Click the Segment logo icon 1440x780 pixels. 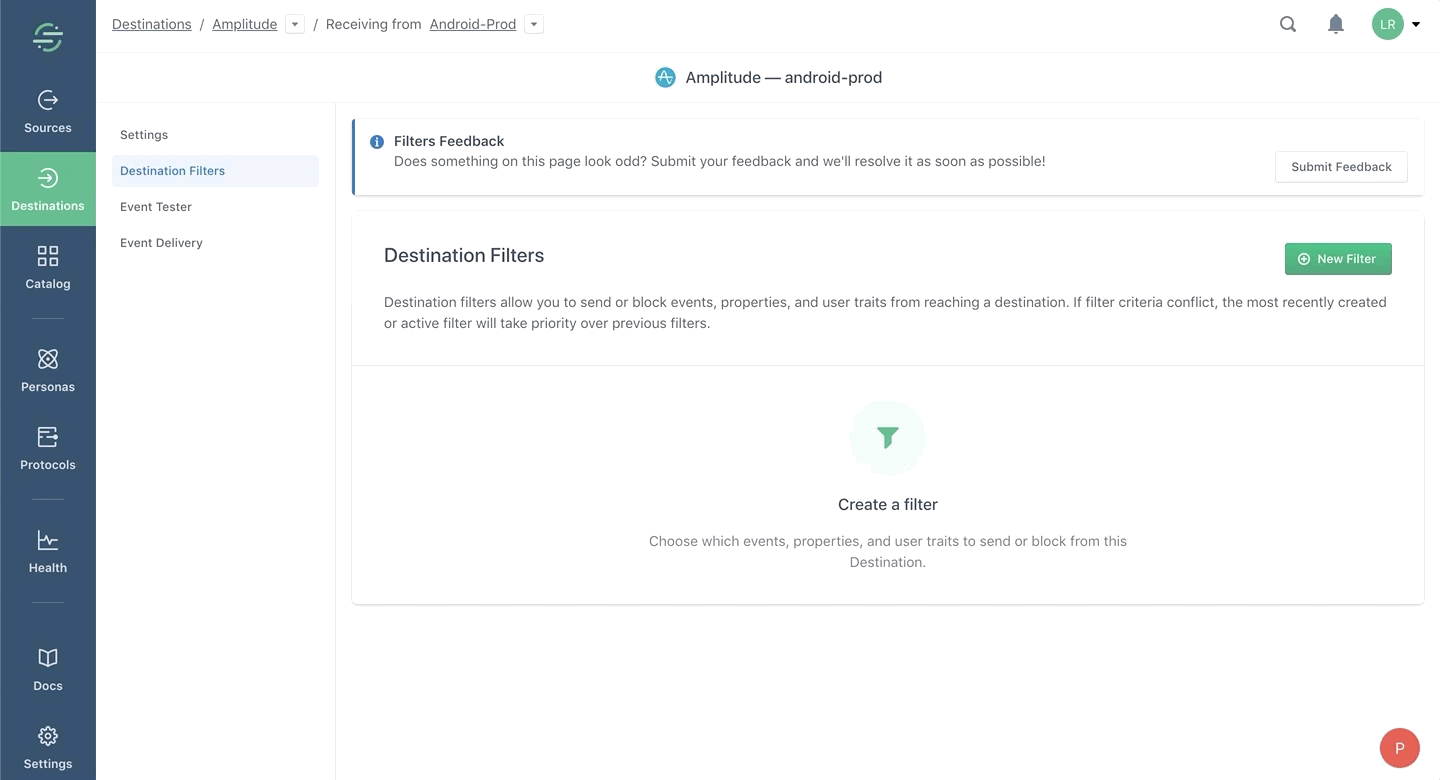pyautogui.click(x=48, y=37)
